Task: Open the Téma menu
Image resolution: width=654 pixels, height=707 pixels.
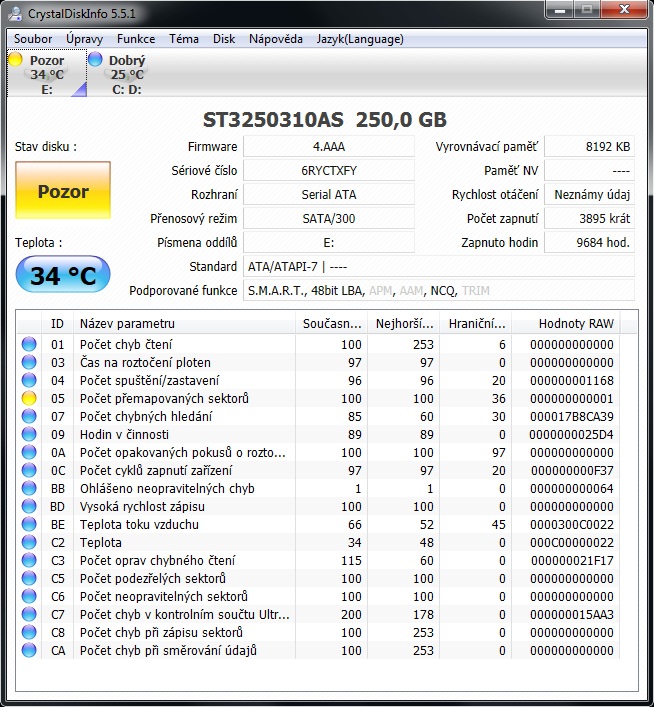Action: pyautogui.click(x=184, y=39)
